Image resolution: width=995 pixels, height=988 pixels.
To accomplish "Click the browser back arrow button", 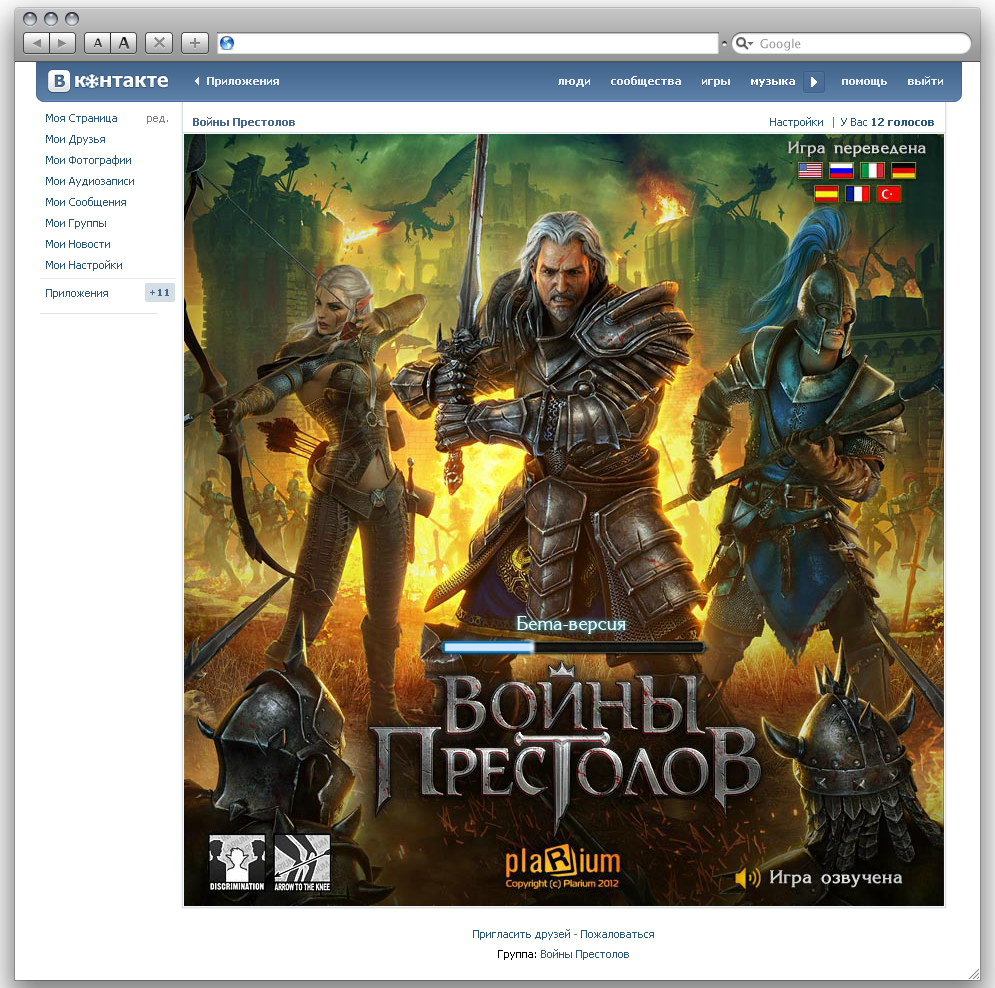I will tap(36, 43).
